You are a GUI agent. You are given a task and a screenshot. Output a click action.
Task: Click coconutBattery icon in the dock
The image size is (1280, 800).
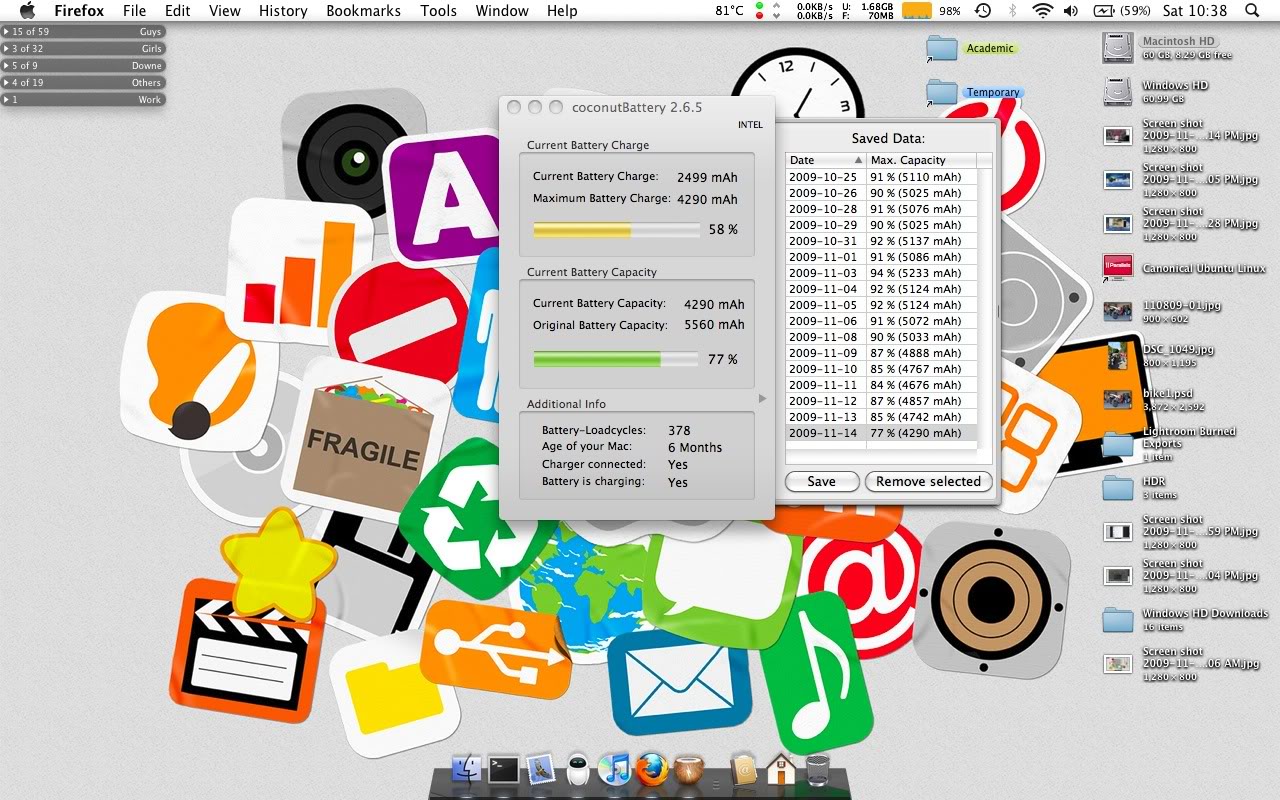tap(688, 769)
